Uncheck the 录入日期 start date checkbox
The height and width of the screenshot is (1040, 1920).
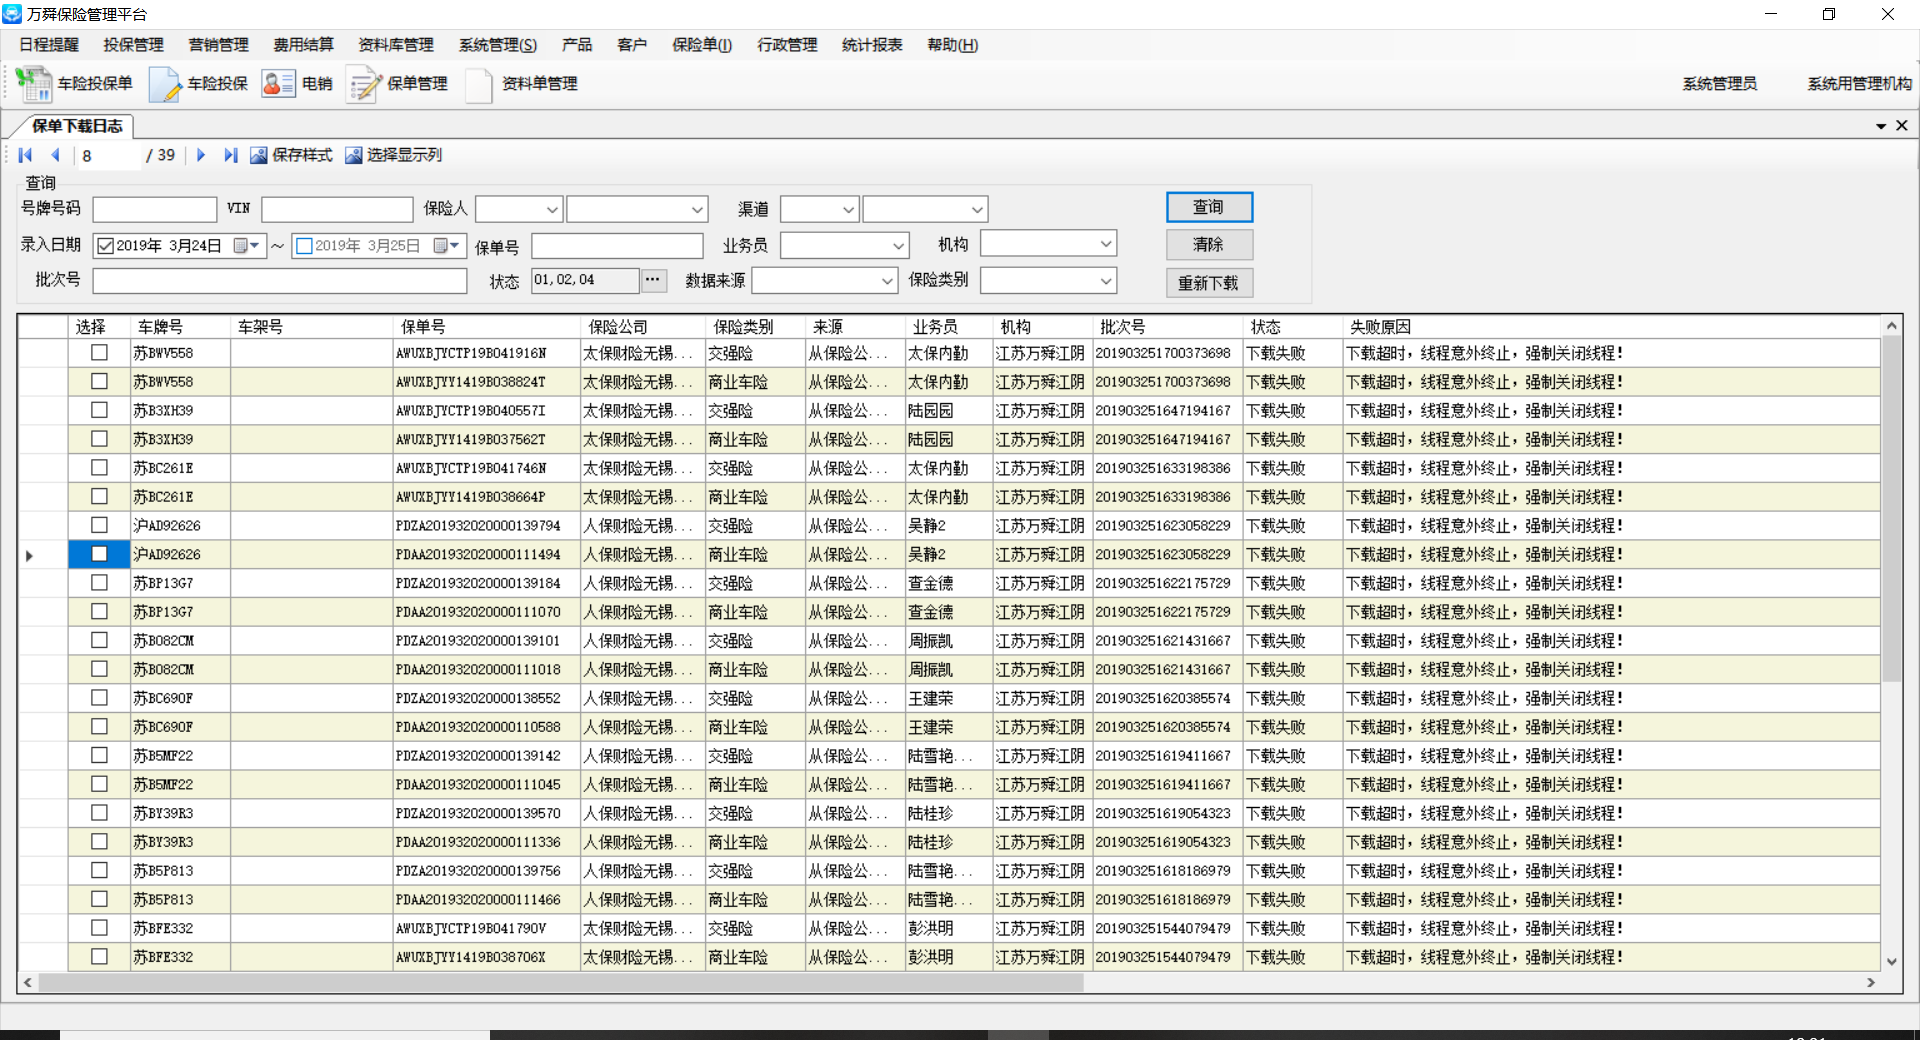105,246
